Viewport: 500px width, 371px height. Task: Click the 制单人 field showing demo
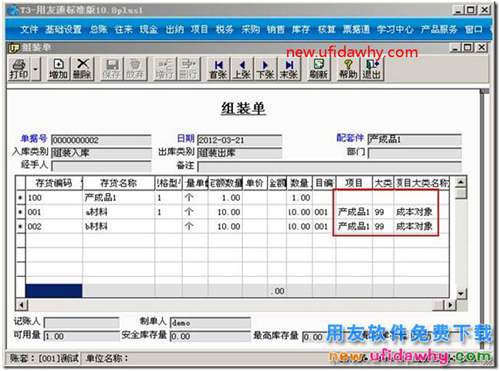tap(210, 323)
